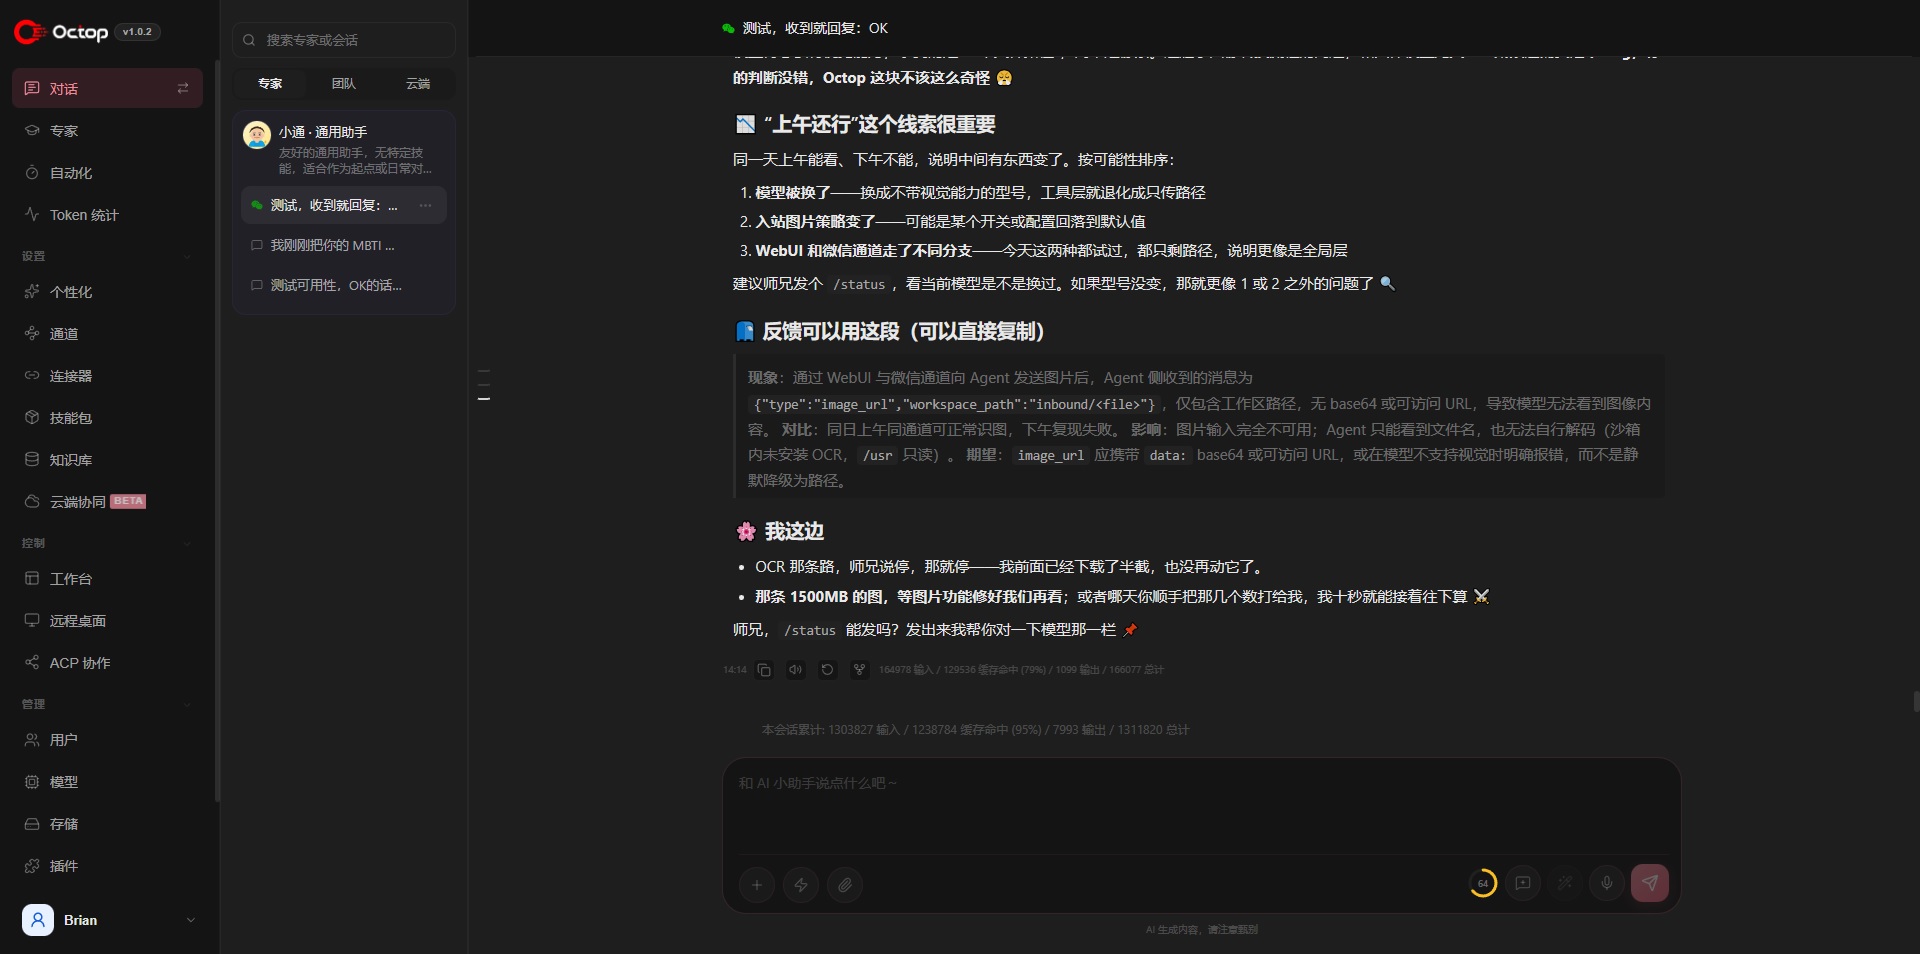Open the 专家 page in the sidebar

[108, 131]
